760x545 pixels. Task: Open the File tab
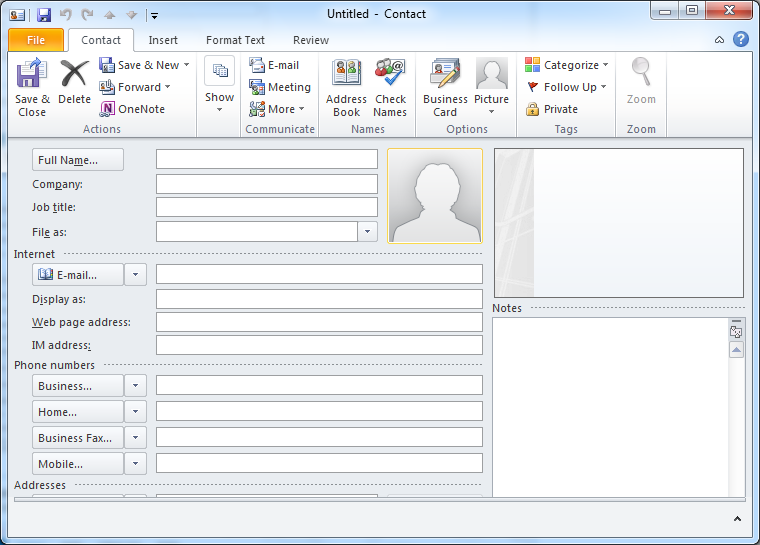(36, 40)
